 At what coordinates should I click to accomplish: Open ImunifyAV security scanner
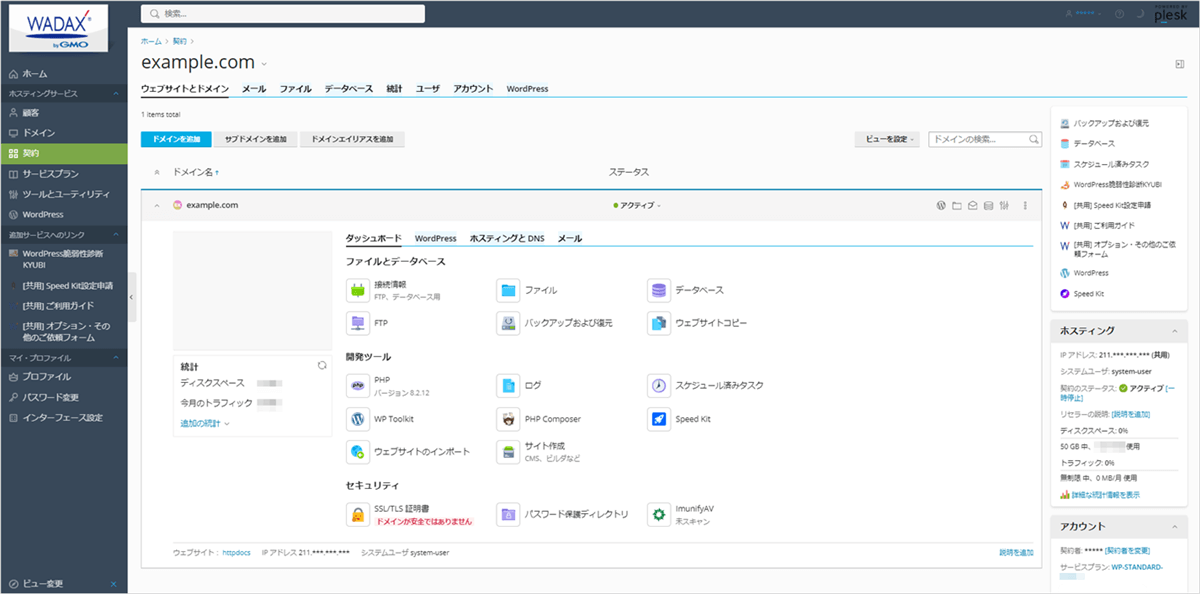coord(658,514)
